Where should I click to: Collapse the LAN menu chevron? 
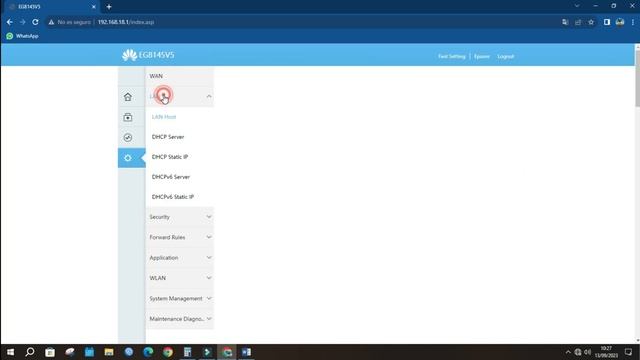[x=209, y=96]
